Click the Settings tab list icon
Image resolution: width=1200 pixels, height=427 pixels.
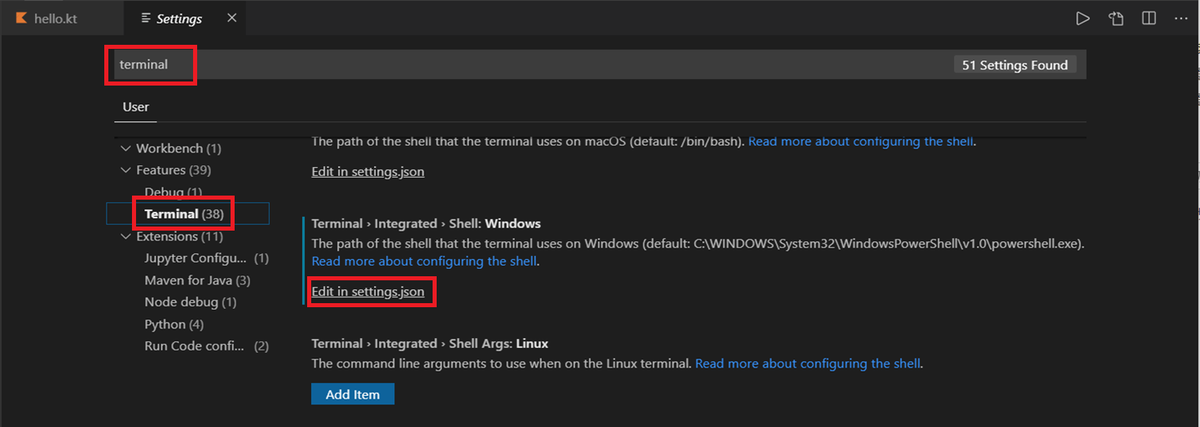coord(147,19)
